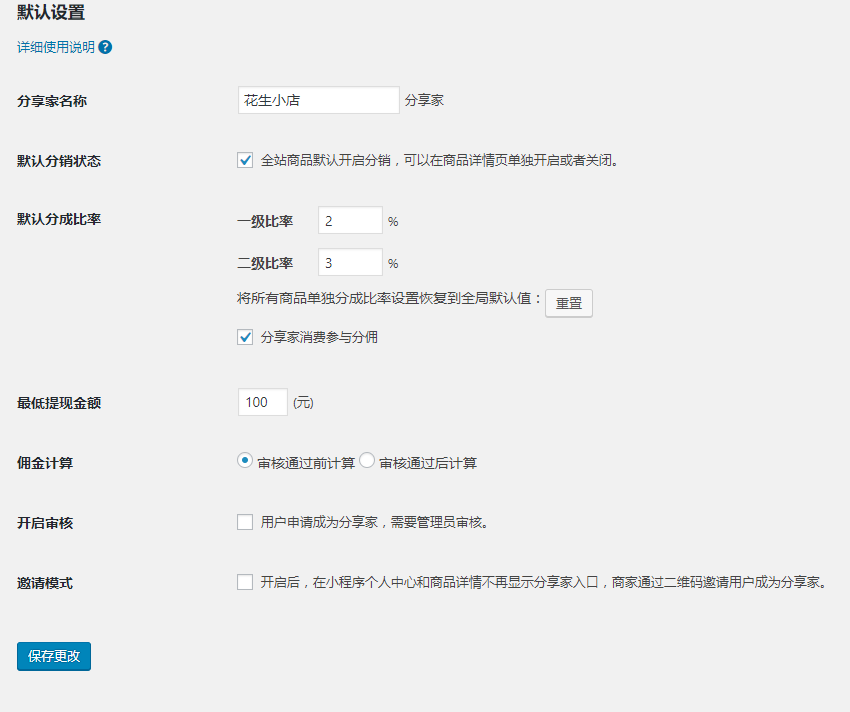Click the 默认设置 page heading
This screenshot has width=850, height=712.
(51, 13)
